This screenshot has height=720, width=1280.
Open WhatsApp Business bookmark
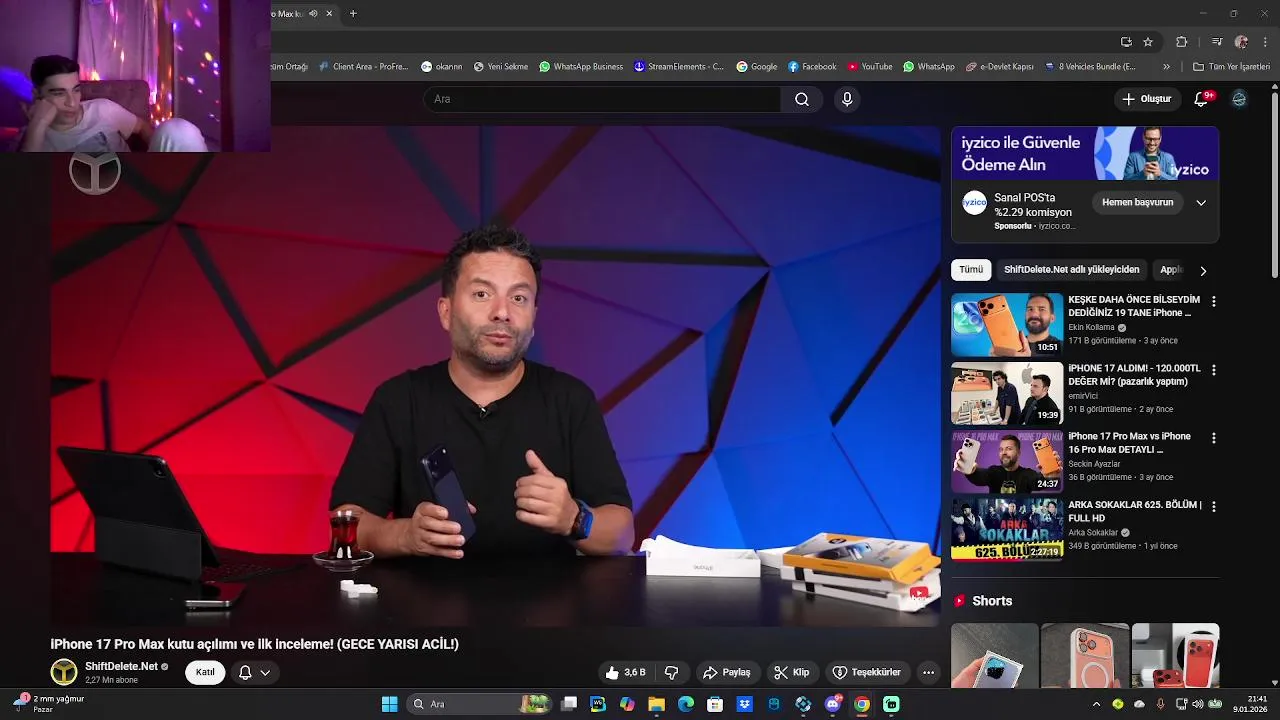pos(580,67)
